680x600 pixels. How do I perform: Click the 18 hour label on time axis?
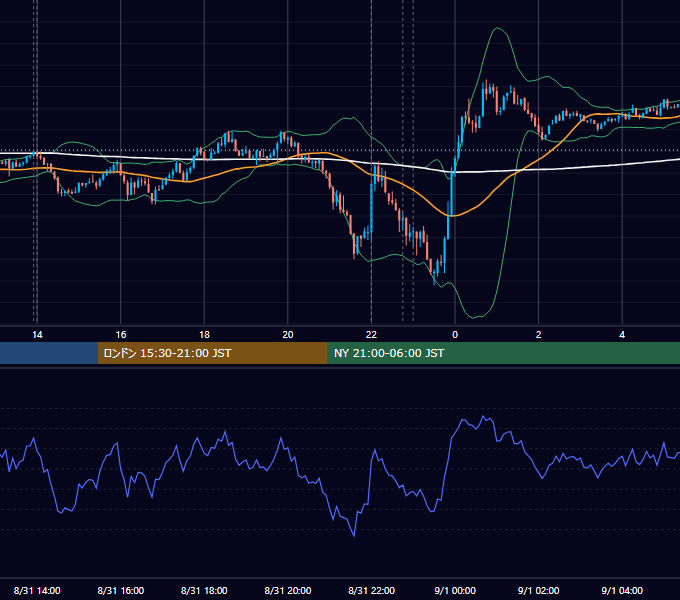point(204,334)
